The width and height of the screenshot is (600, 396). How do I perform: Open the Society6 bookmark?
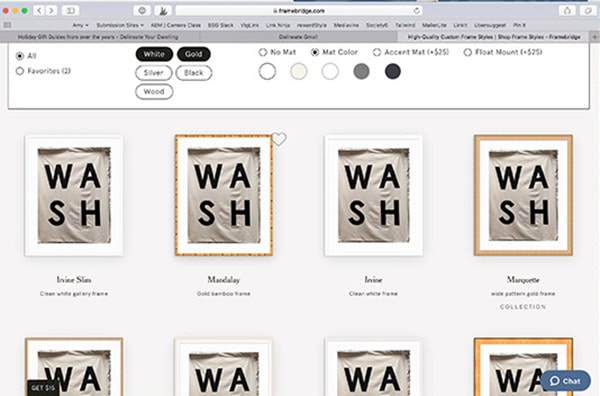click(x=377, y=25)
